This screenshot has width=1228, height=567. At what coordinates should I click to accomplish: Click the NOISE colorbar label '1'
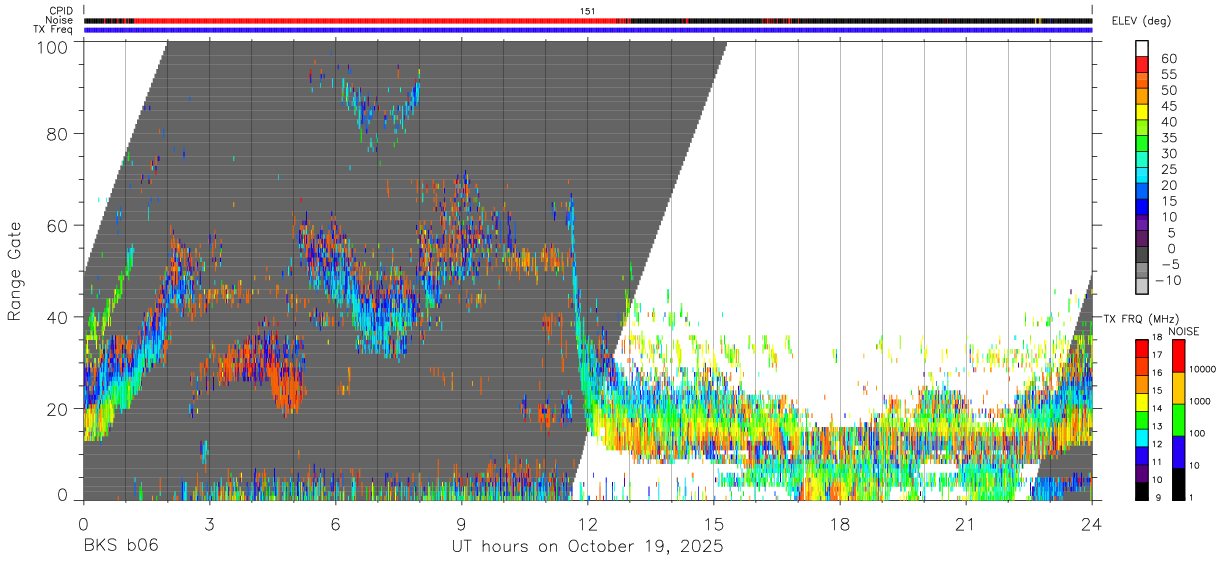pos(1189,497)
